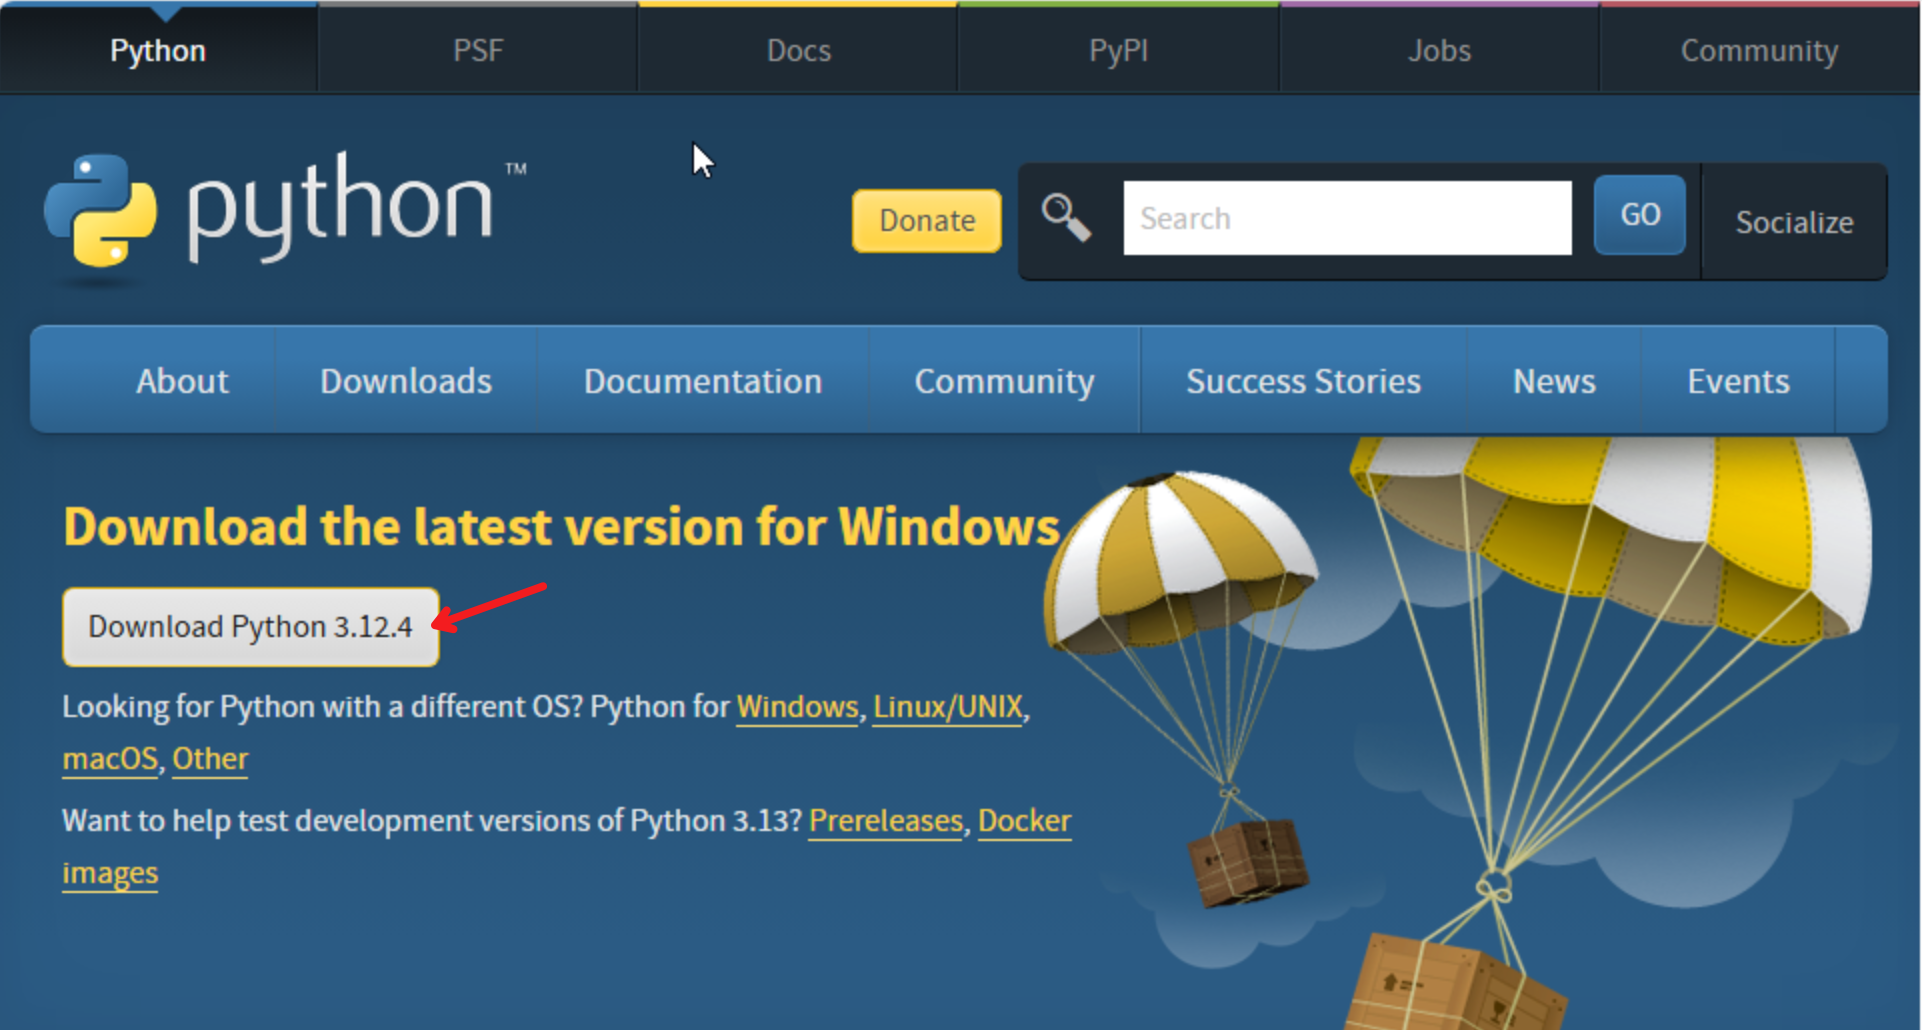Open the Documentation menu
The width and height of the screenshot is (1922, 1030).
pyautogui.click(x=703, y=381)
